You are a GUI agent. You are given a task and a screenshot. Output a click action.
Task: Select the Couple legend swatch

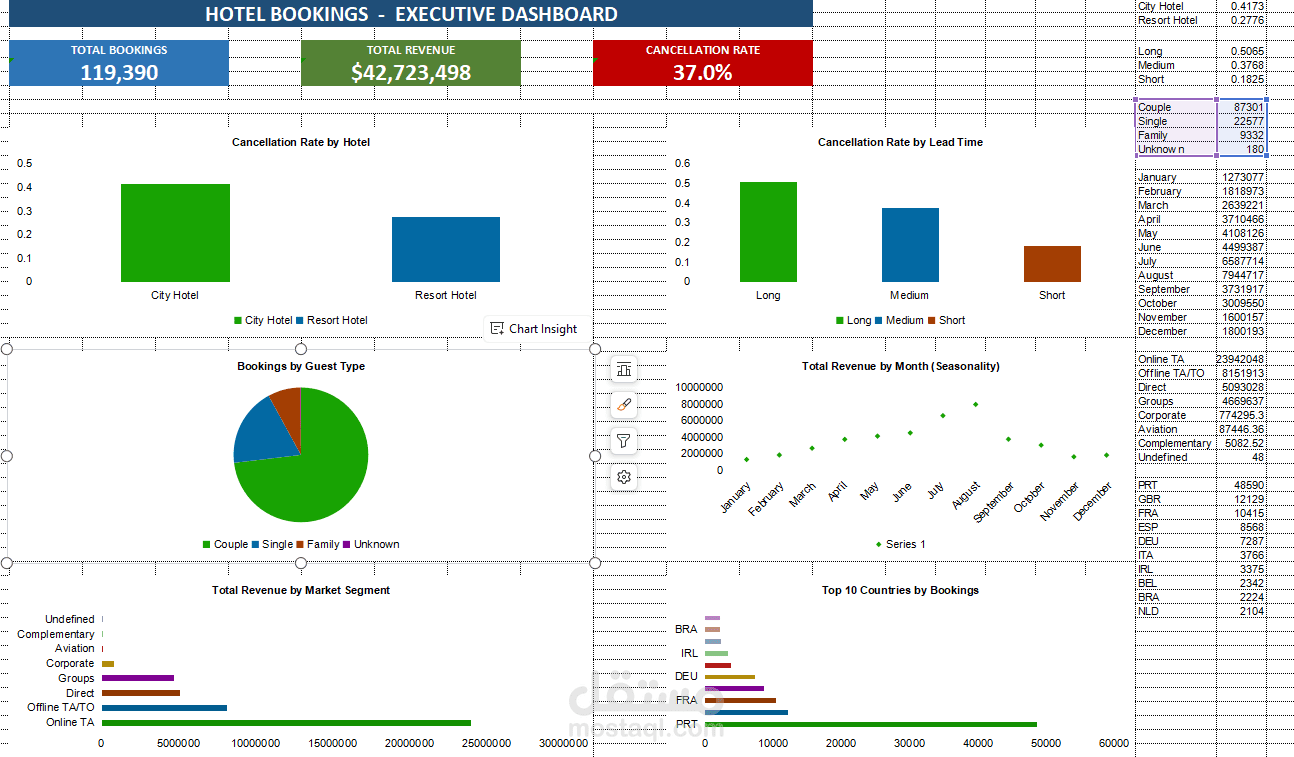pos(207,545)
